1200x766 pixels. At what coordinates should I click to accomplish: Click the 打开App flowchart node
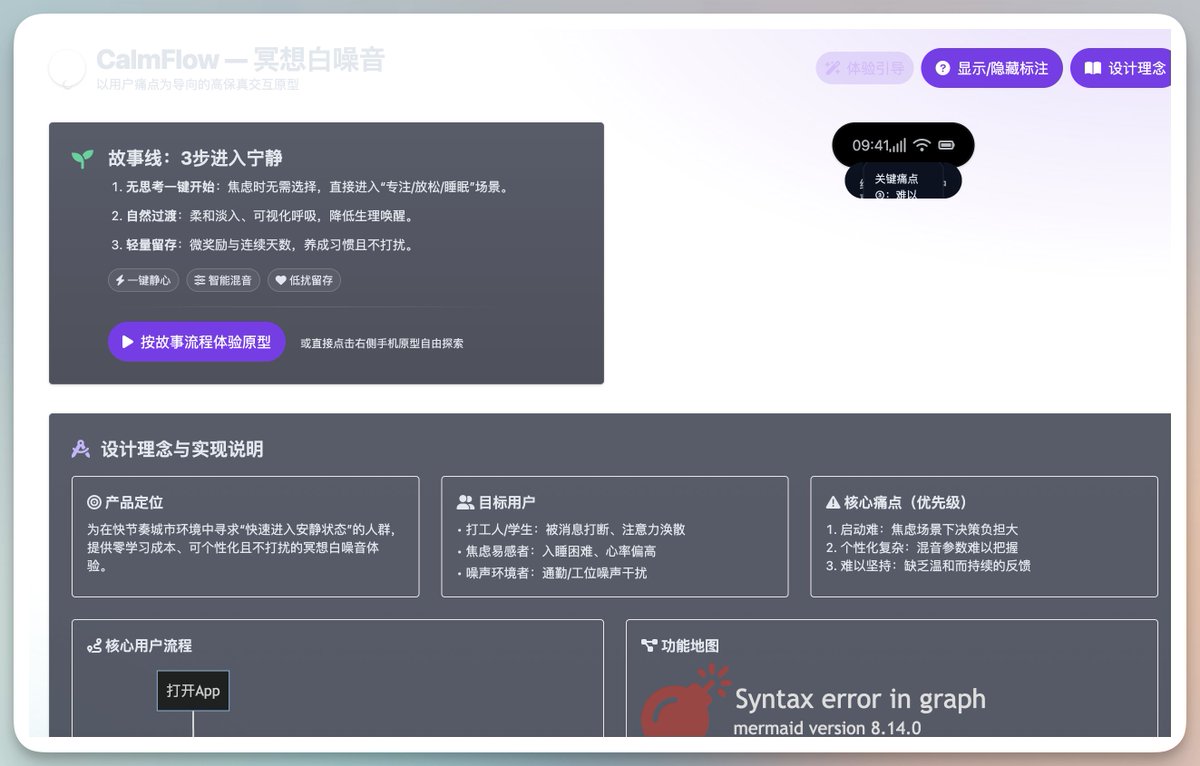point(193,690)
